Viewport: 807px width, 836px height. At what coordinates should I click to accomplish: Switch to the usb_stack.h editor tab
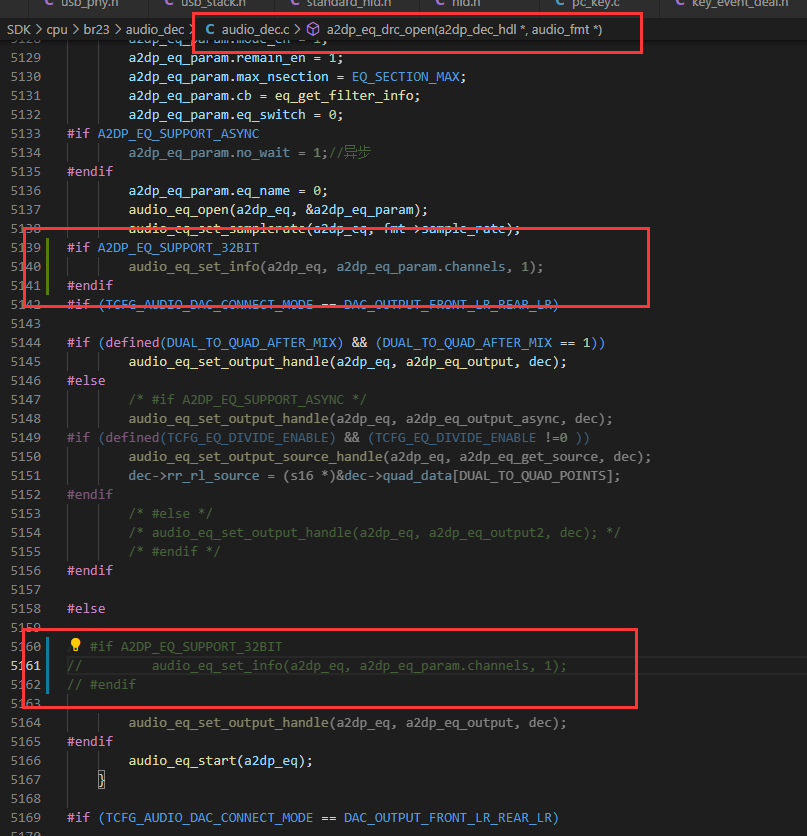tap(213, 3)
